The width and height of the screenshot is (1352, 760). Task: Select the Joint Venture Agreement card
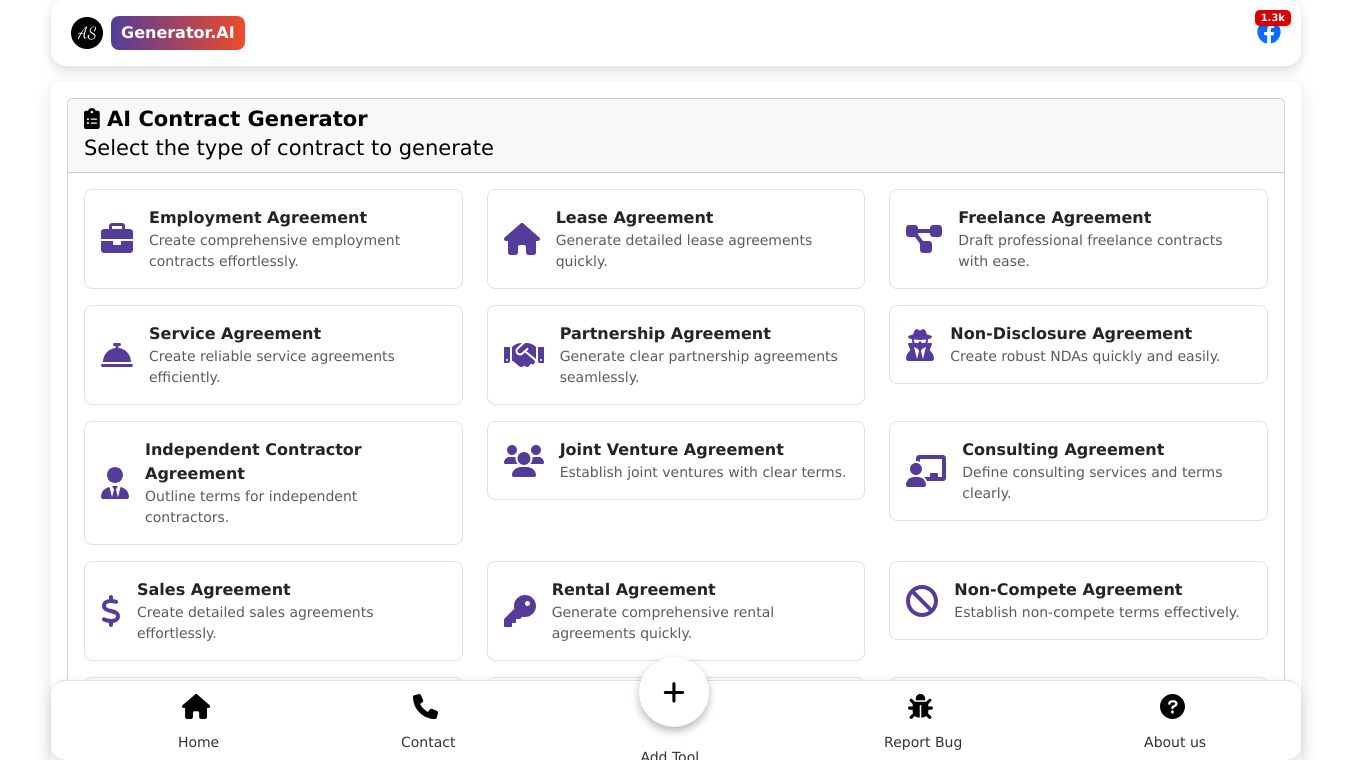[675, 461]
